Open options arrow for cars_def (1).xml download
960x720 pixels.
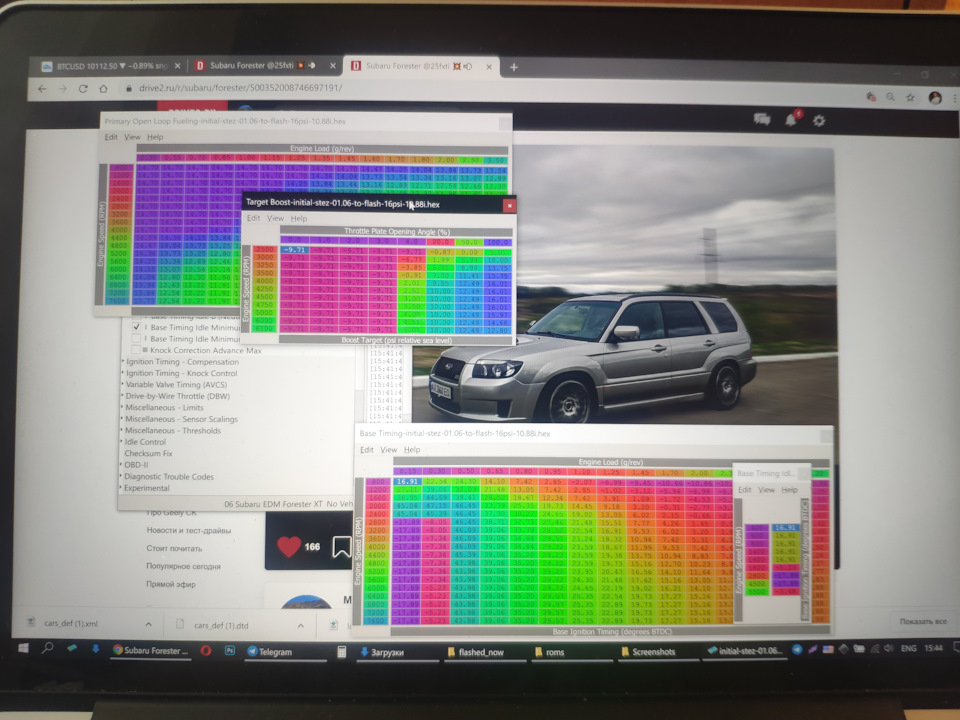tap(149, 624)
